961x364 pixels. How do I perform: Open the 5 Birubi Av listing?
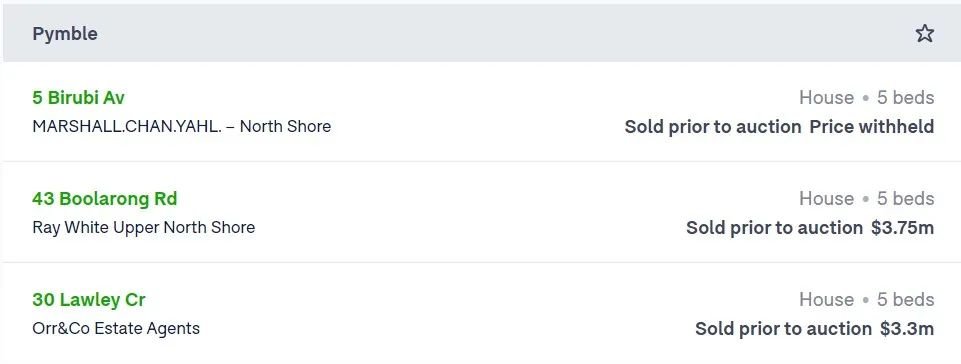[78, 97]
